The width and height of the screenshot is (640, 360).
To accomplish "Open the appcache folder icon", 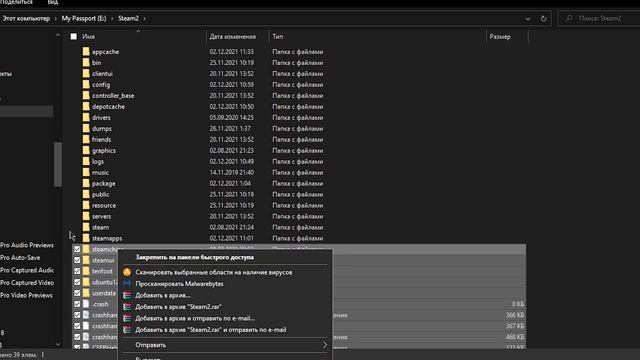I will tap(86, 51).
